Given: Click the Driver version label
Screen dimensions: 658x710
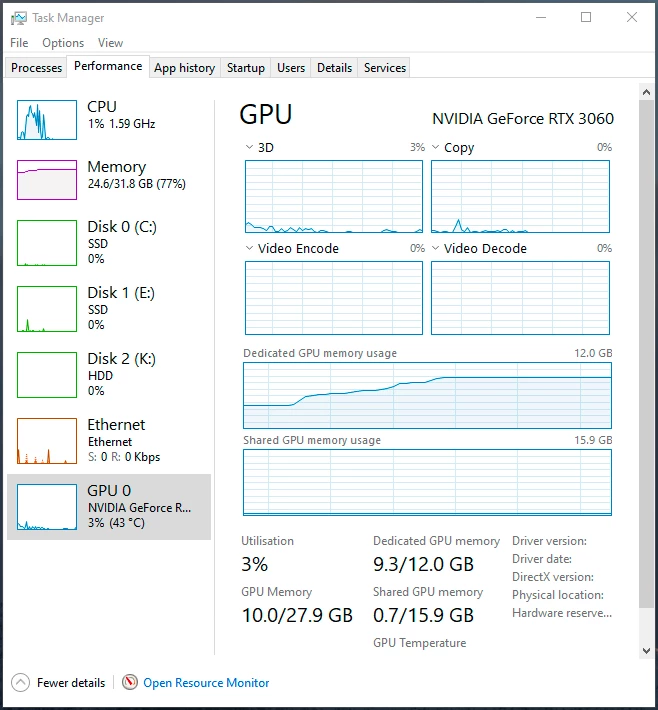Looking at the screenshot, I should (549, 541).
